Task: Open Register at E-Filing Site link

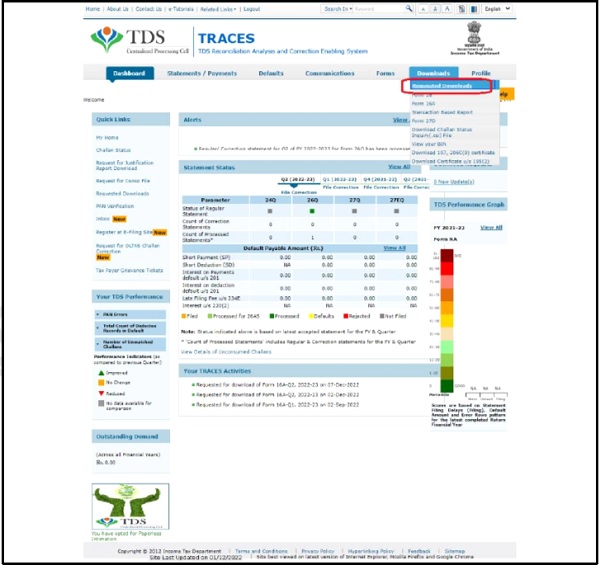Action: click(x=124, y=232)
